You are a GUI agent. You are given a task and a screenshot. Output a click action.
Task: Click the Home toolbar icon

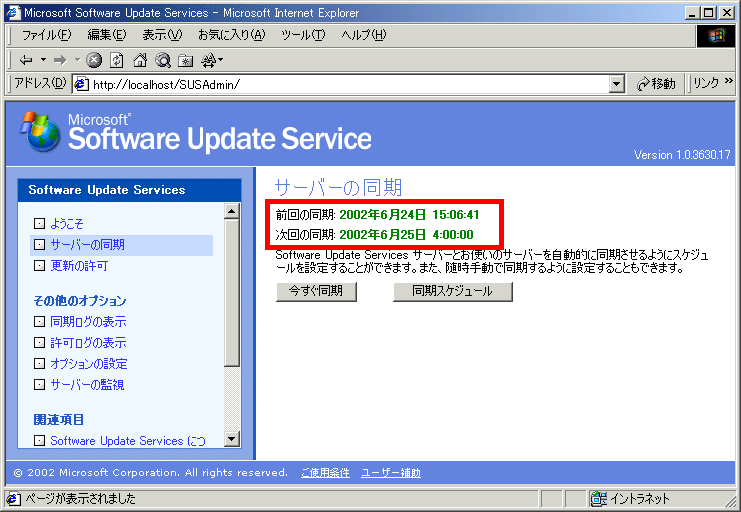point(140,60)
